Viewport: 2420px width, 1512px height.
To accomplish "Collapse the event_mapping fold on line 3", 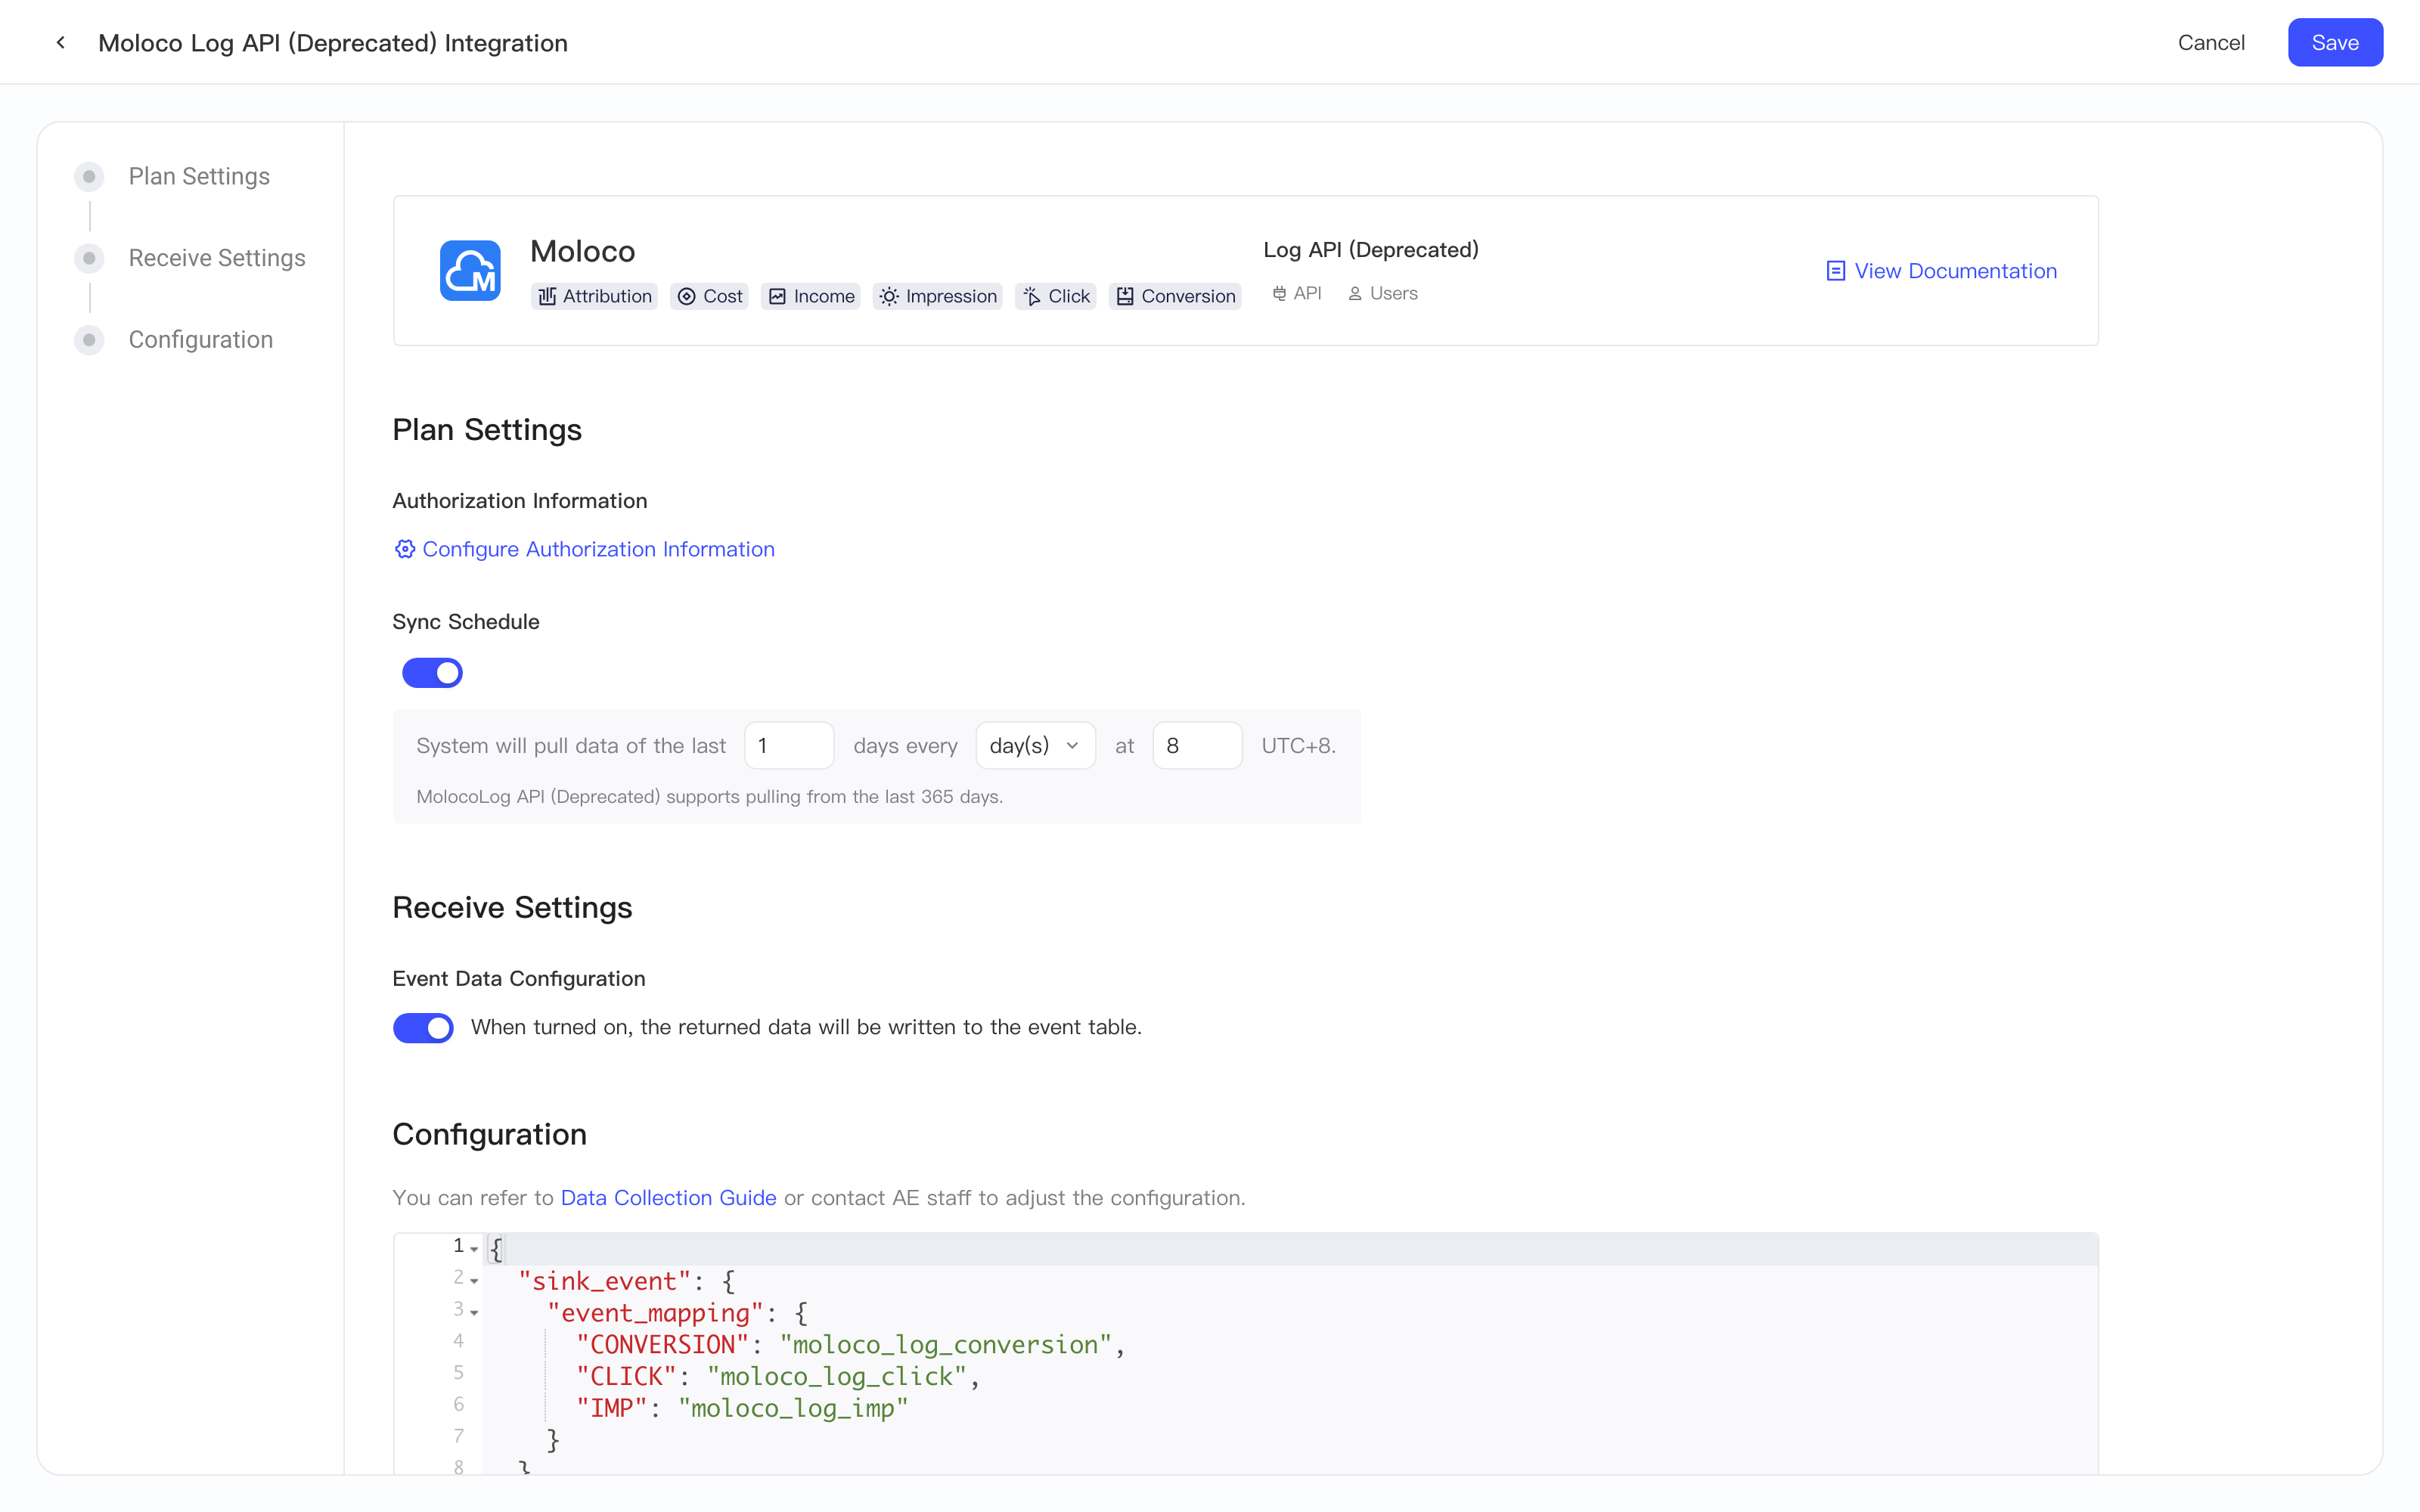I will [x=474, y=1313].
